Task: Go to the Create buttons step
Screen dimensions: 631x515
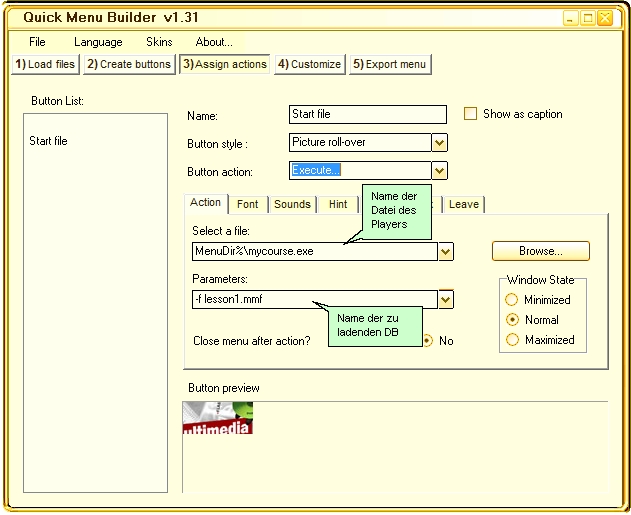Action: coord(128,64)
